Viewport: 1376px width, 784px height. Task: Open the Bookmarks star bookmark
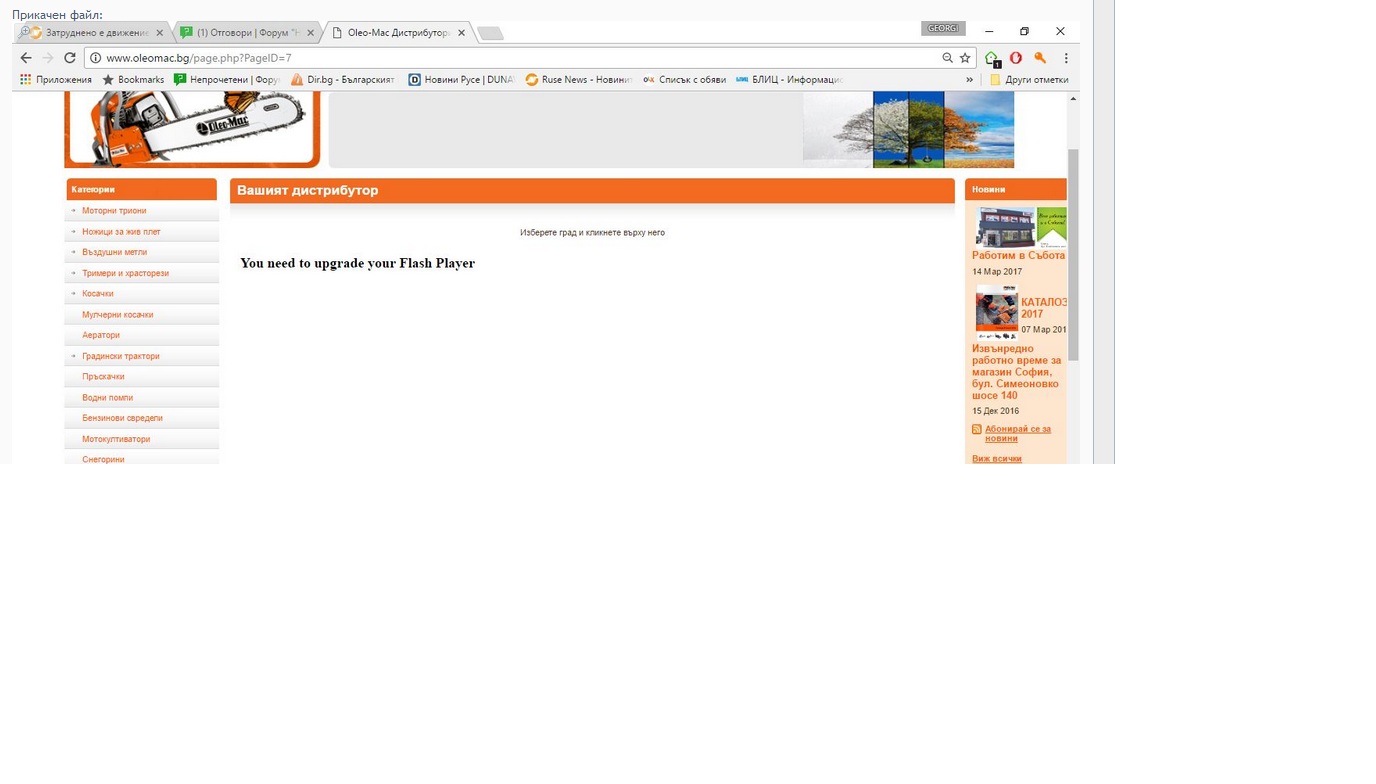133,80
